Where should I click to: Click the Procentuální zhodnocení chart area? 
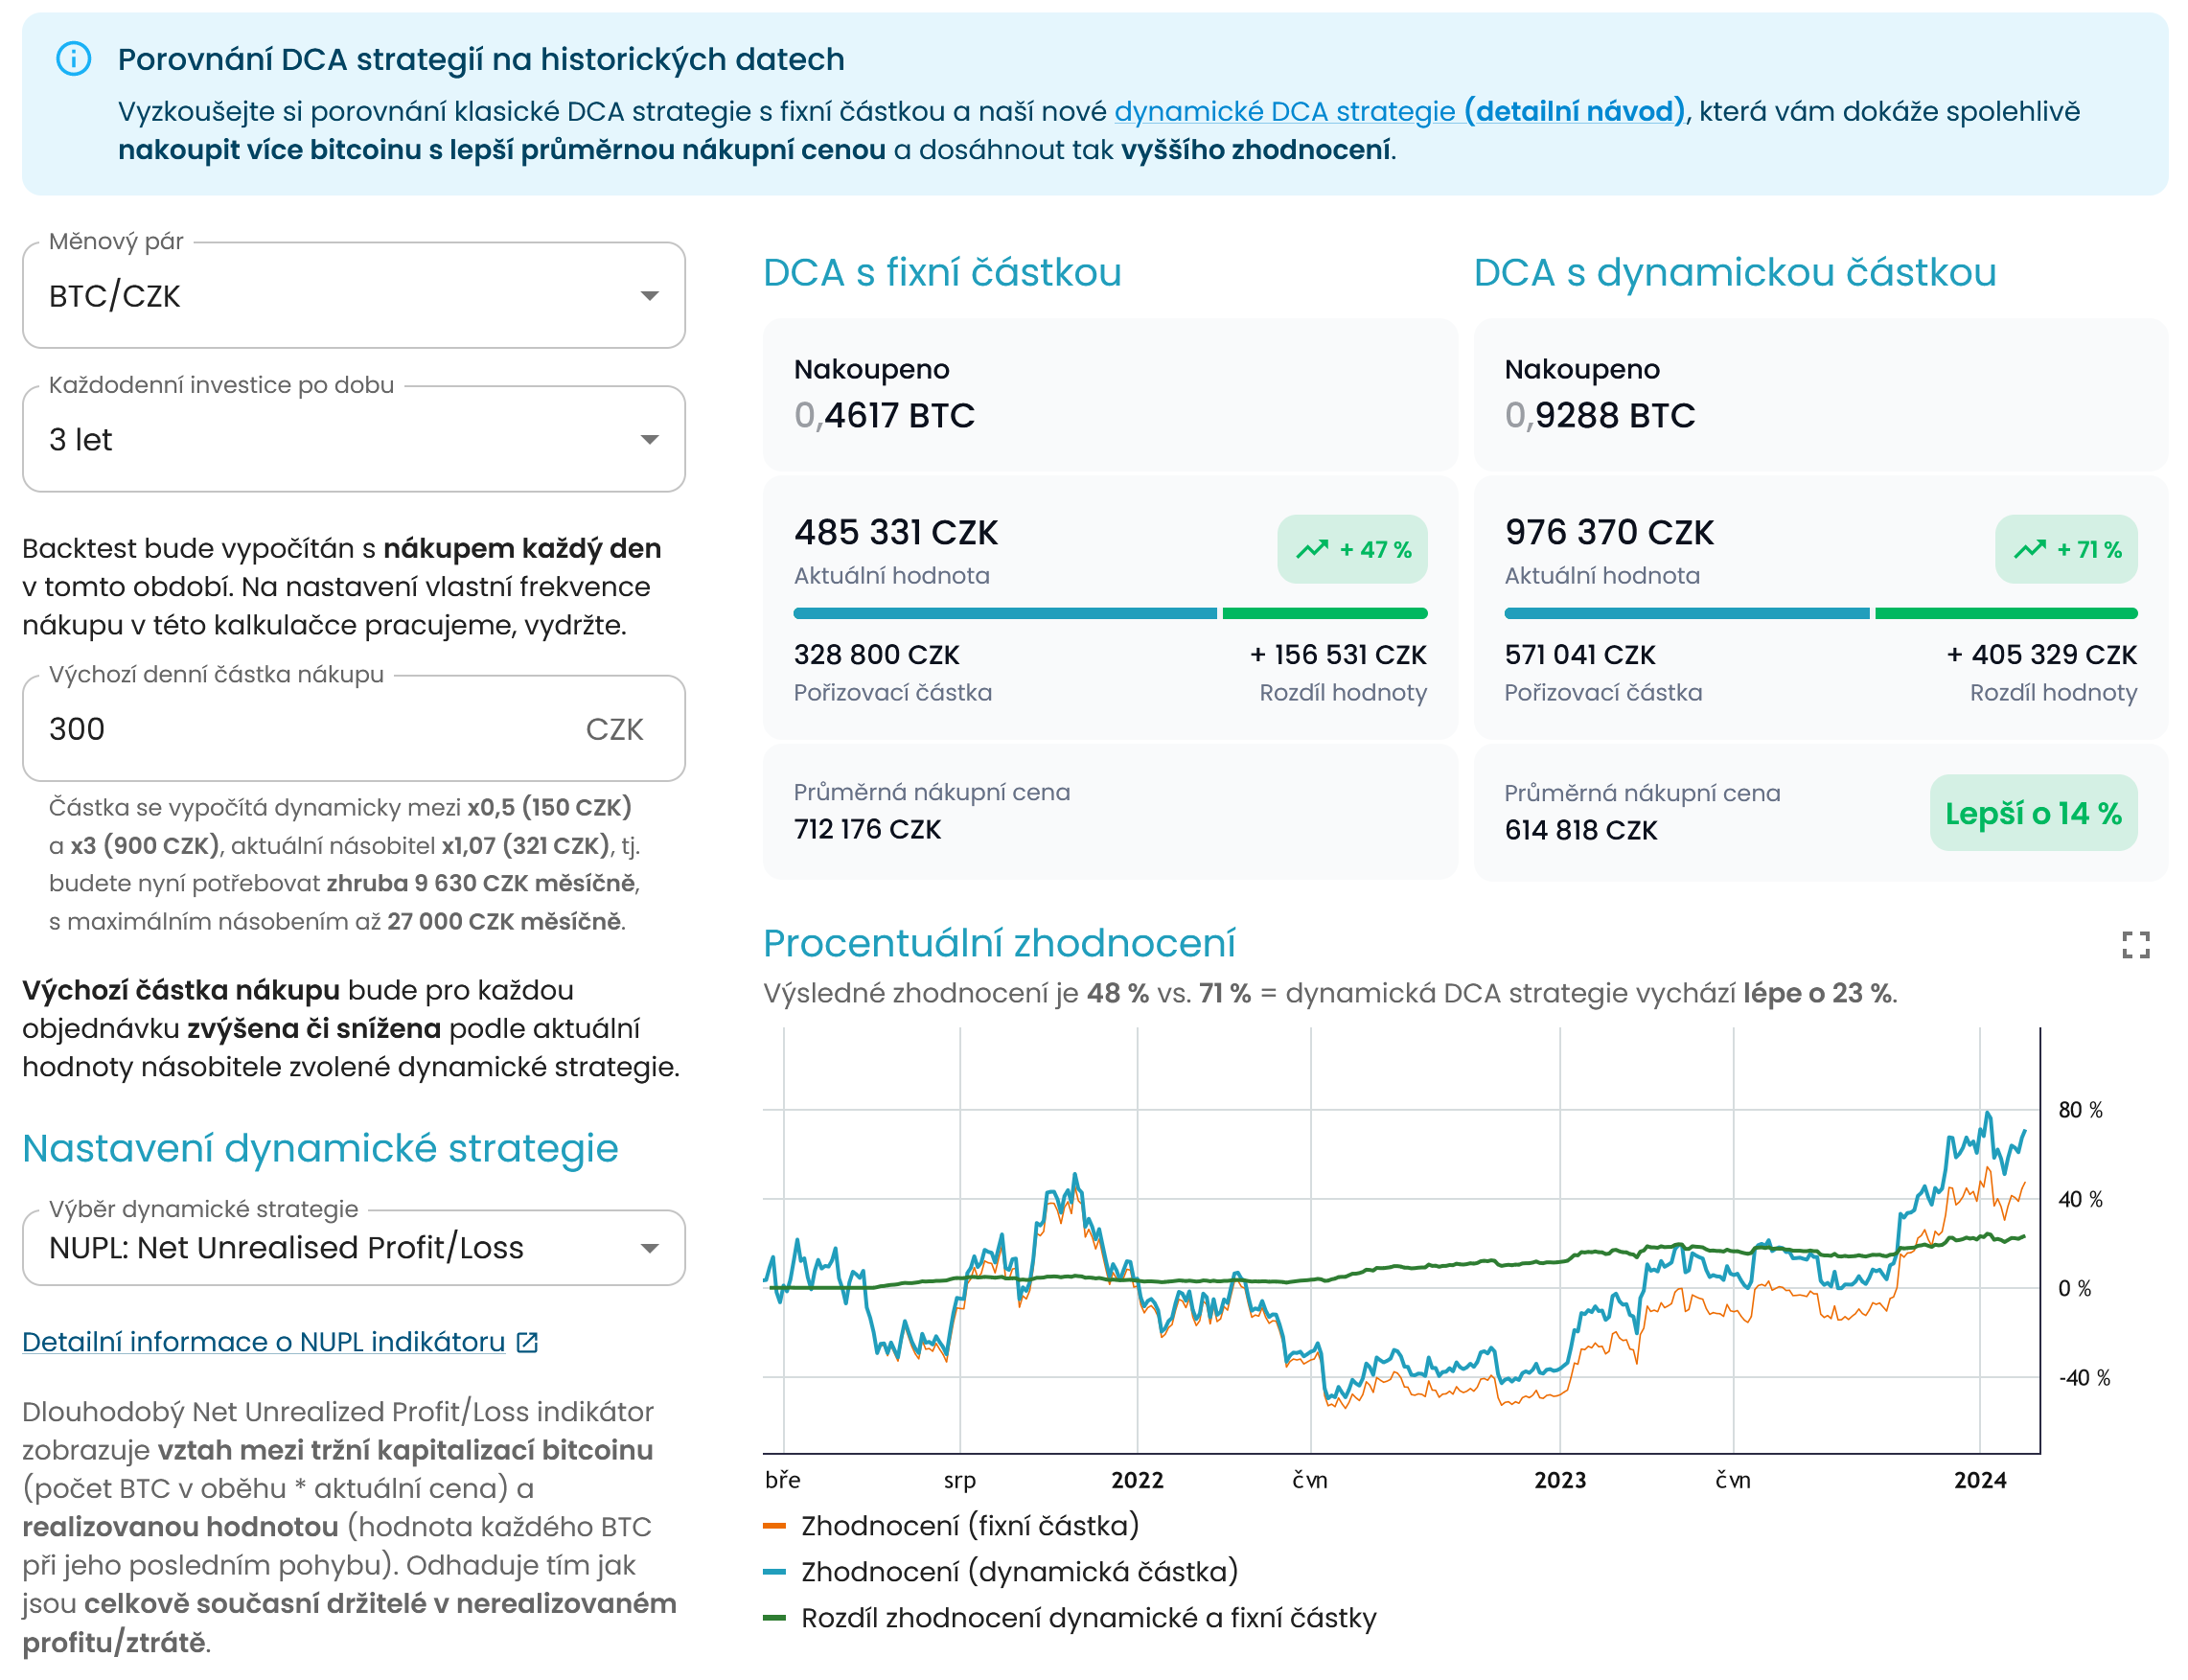1401,1240
